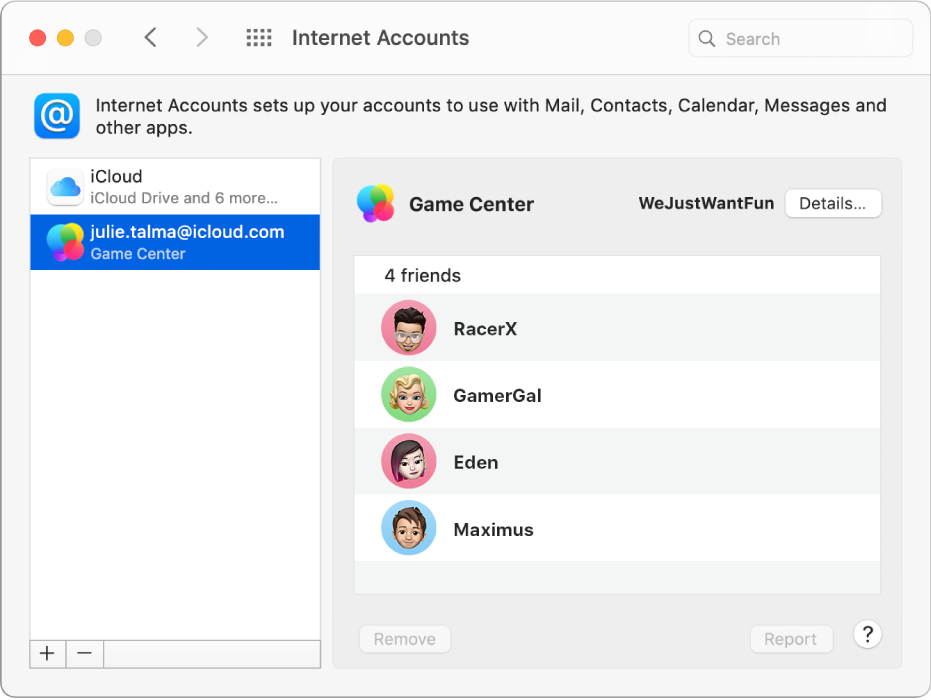Click RacerX's avatar picture
The height and width of the screenshot is (700, 931).
(409, 328)
